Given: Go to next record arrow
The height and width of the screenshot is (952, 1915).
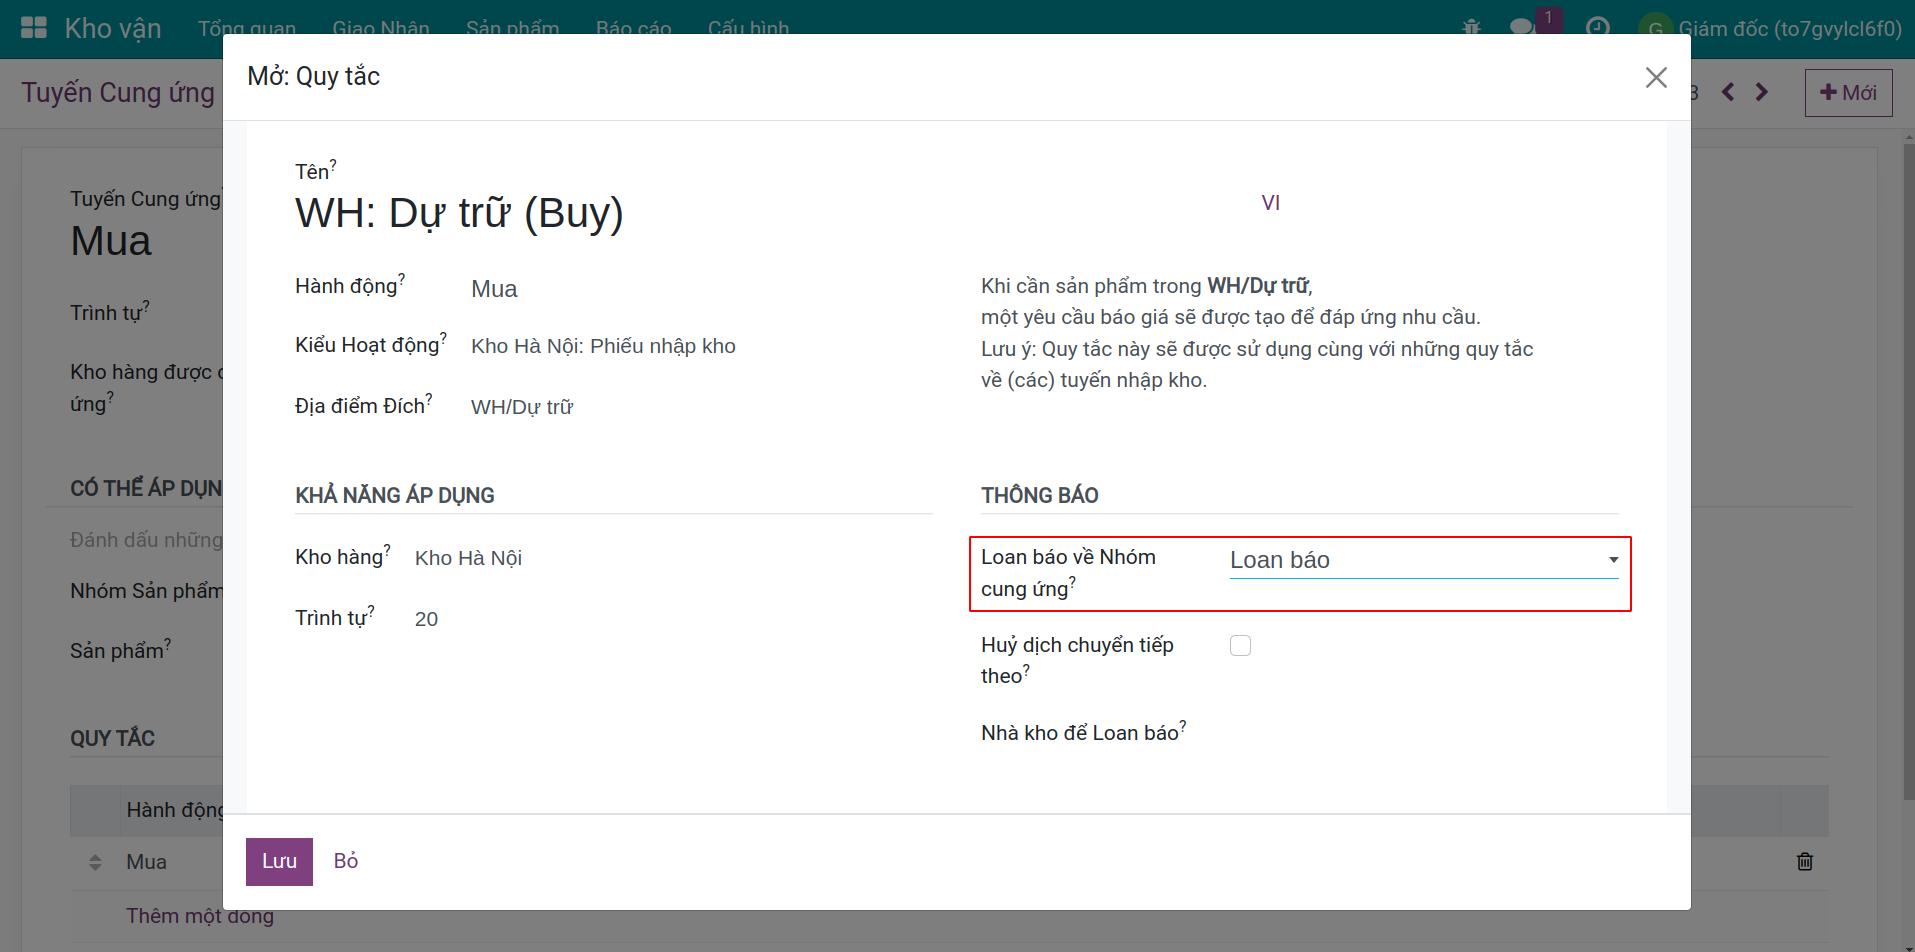Looking at the screenshot, I should pos(1762,92).
